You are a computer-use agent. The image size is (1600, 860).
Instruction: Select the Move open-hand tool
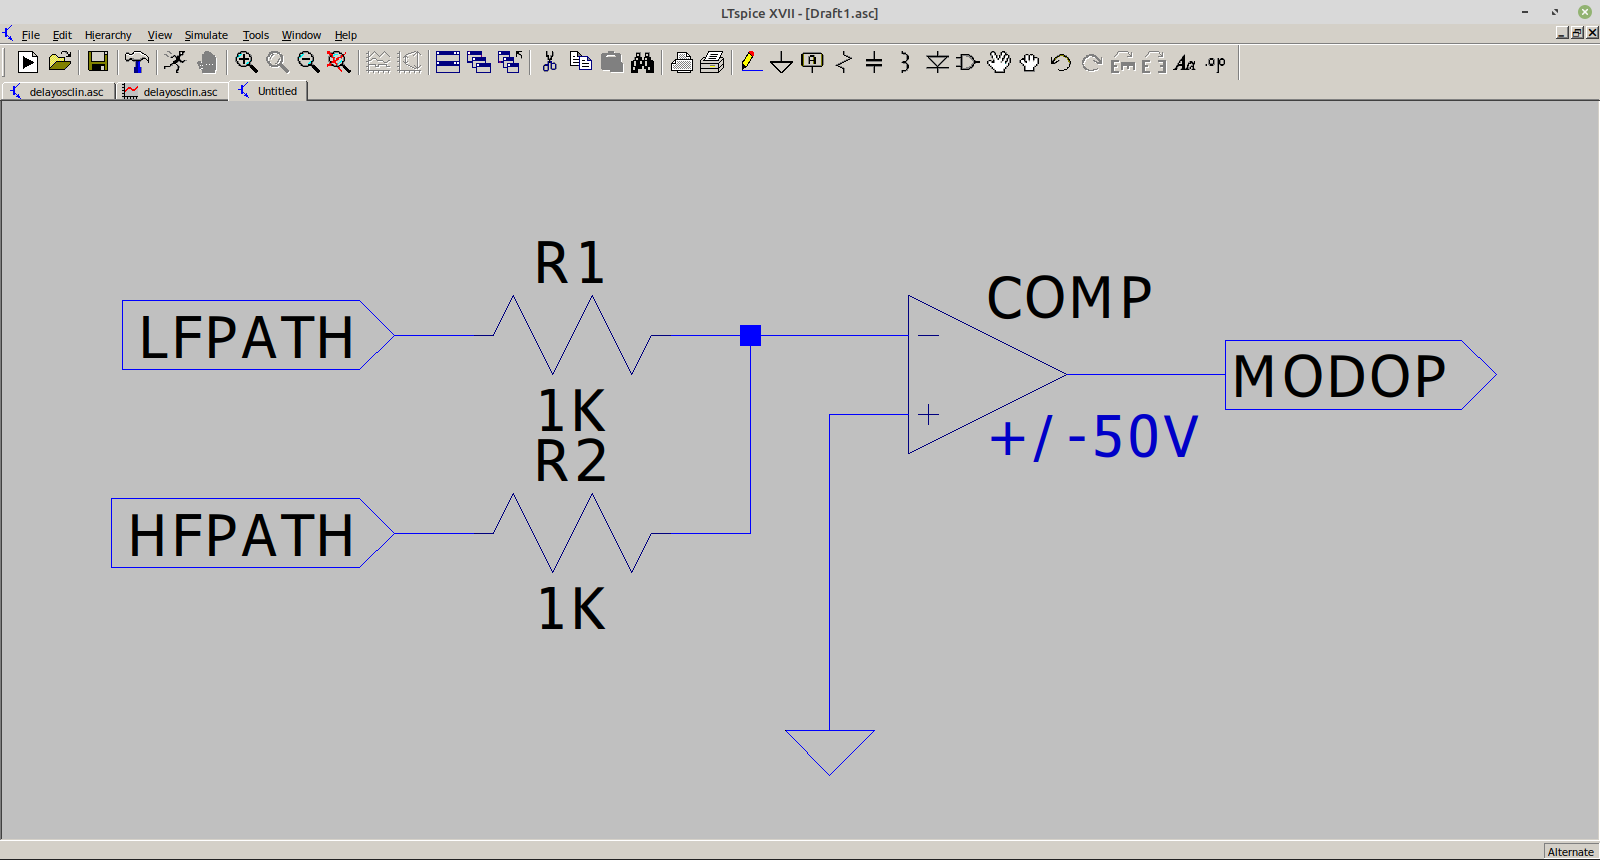click(999, 62)
